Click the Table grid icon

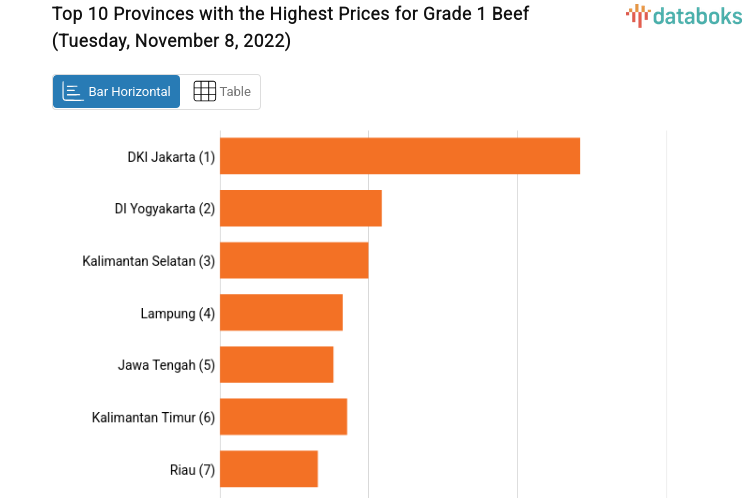click(204, 92)
